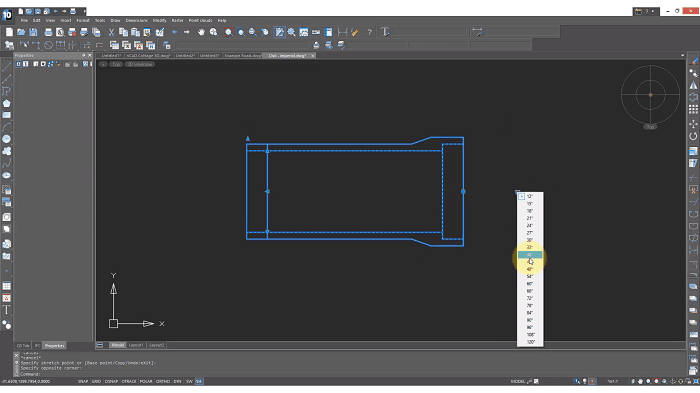The image size is (700, 393).
Task: Toggle the highlighted SM status button
Action: (199, 381)
